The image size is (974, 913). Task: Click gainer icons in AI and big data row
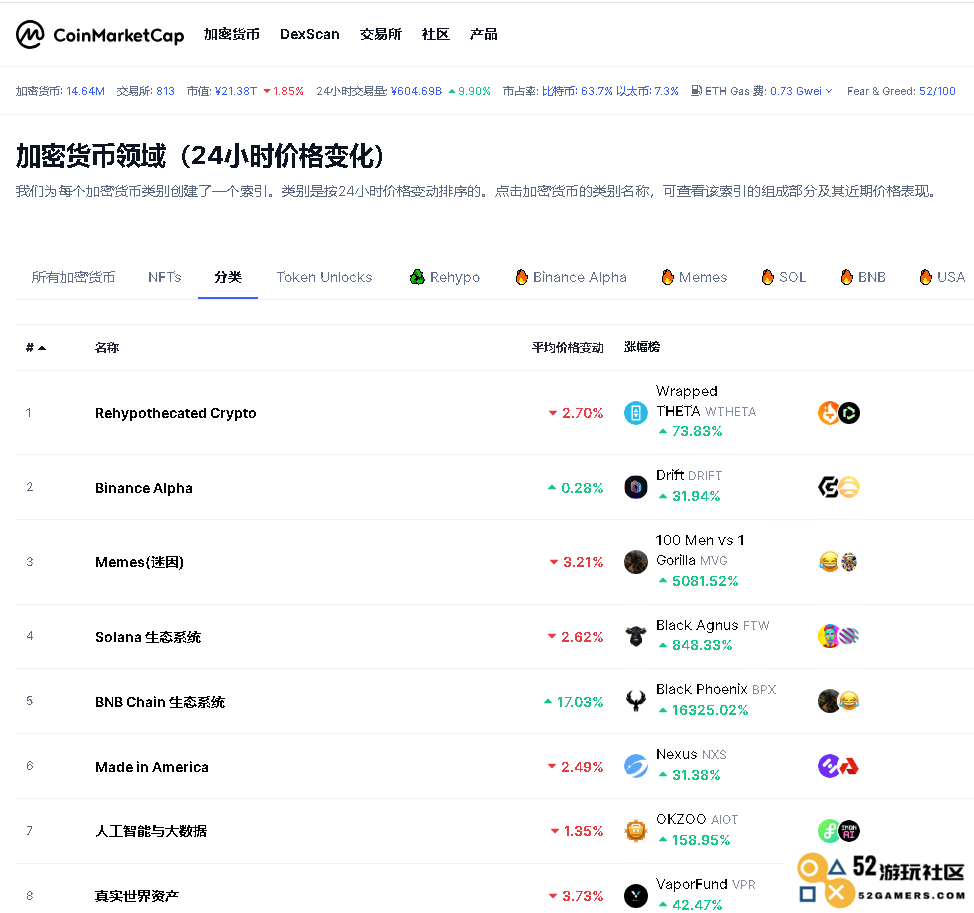[839, 830]
